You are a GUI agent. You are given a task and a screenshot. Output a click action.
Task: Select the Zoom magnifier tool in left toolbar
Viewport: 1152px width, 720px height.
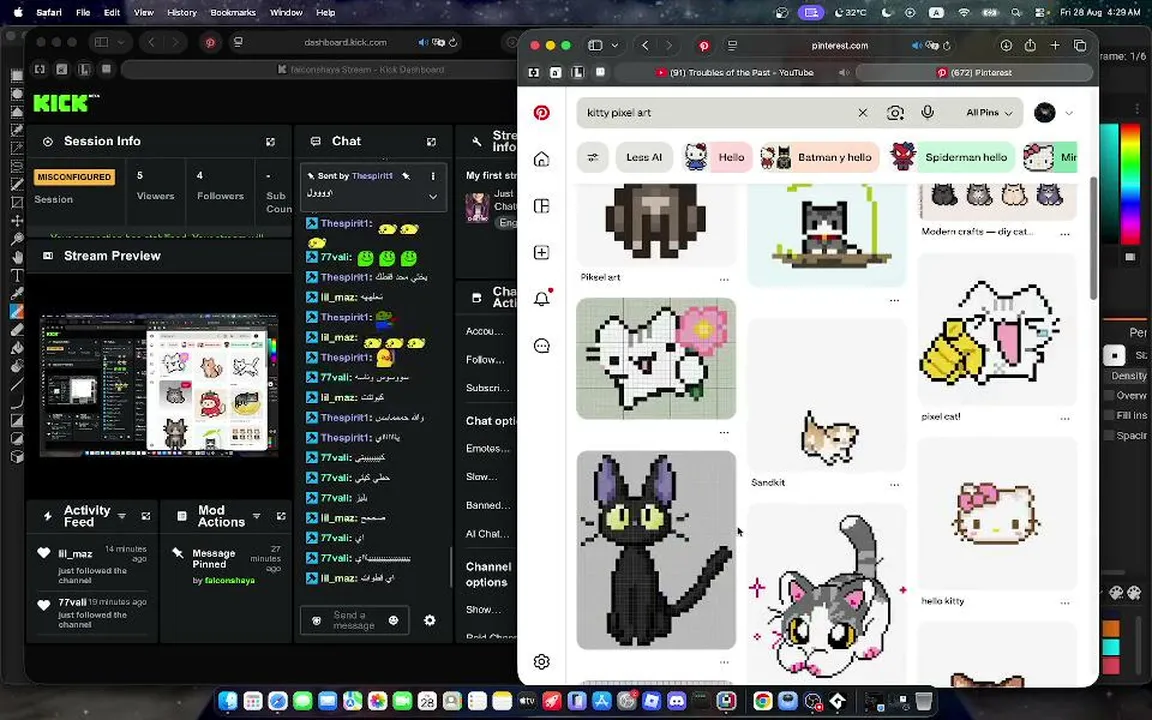pyautogui.click(x=16, y=239)
